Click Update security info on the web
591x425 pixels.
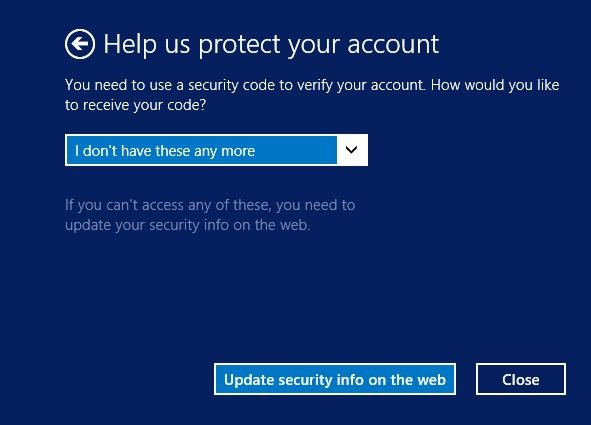(x=335, y=379)
